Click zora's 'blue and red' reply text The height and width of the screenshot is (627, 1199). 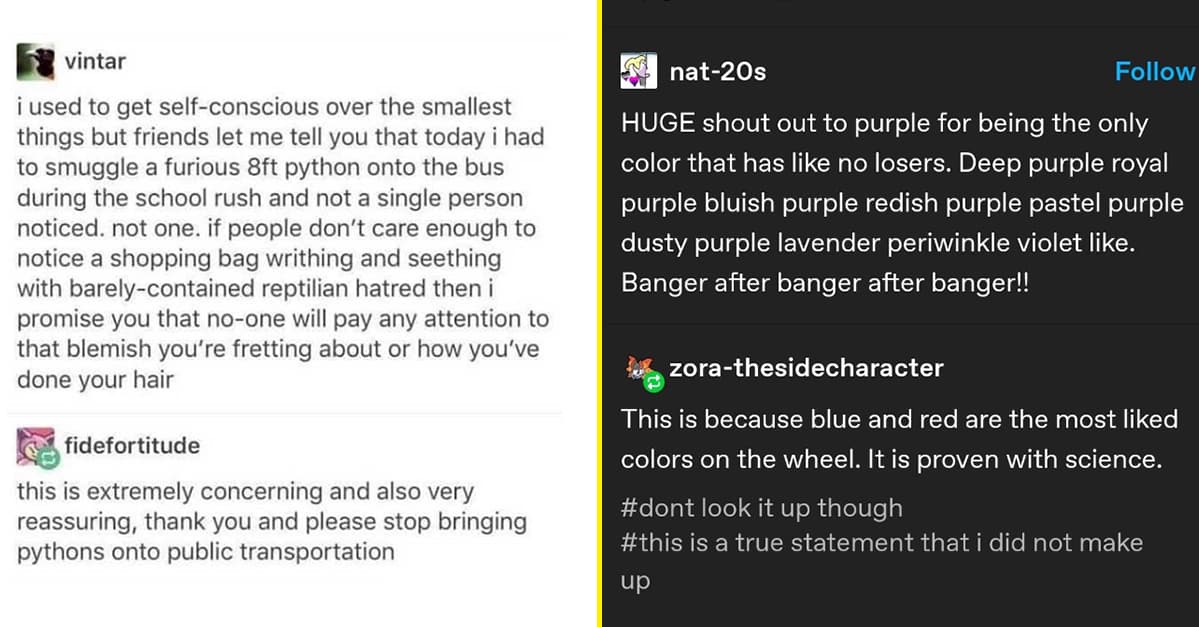pyautogui.click(x=898, y=439)
